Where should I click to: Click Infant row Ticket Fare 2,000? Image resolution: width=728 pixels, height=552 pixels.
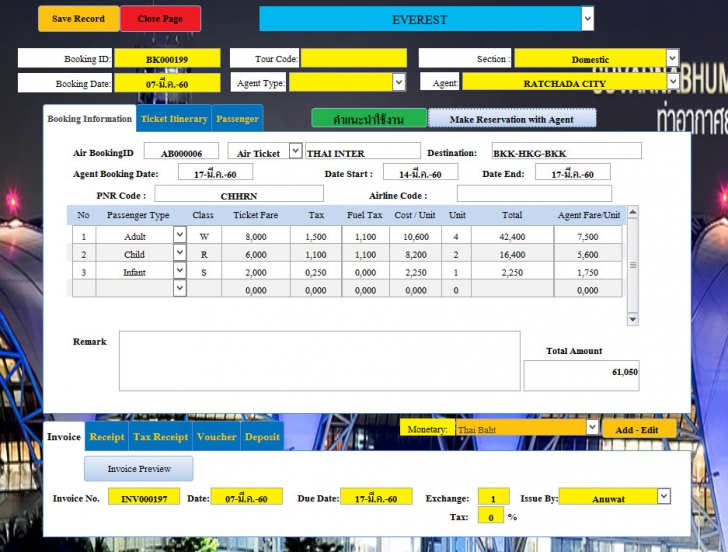(x=256, y=272)
